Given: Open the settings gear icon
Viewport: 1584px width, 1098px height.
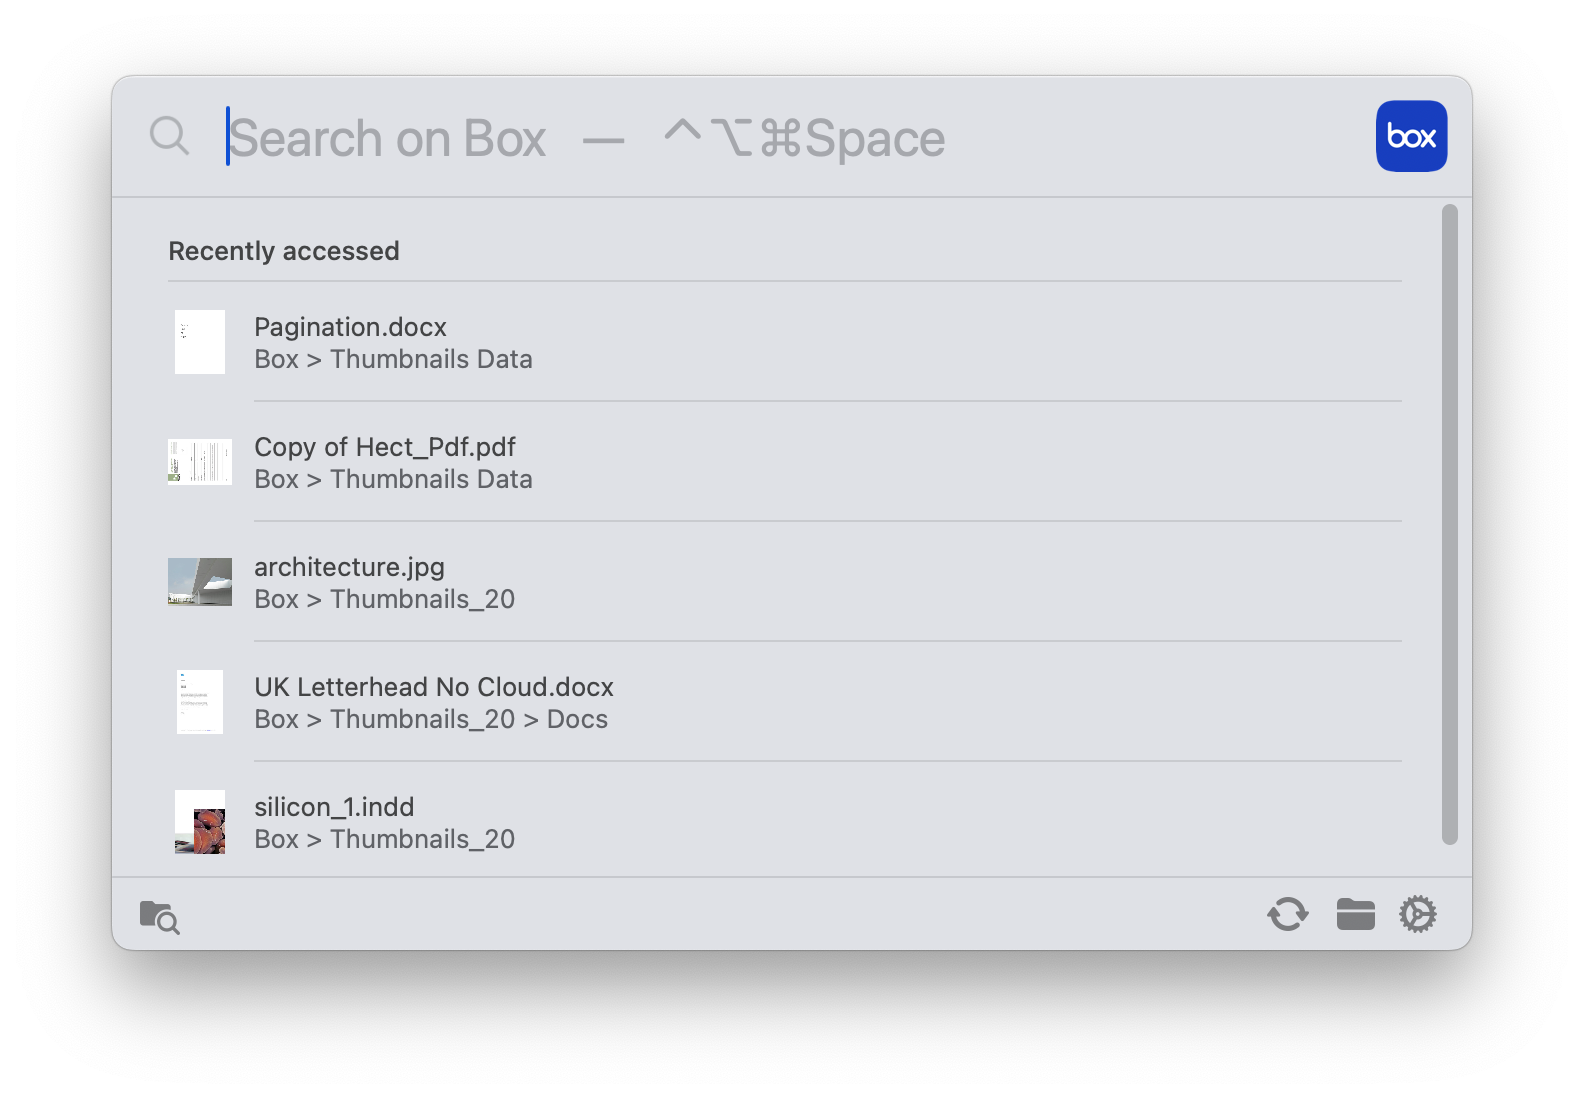Looking at the screenshot, I should pos(1417,914).
